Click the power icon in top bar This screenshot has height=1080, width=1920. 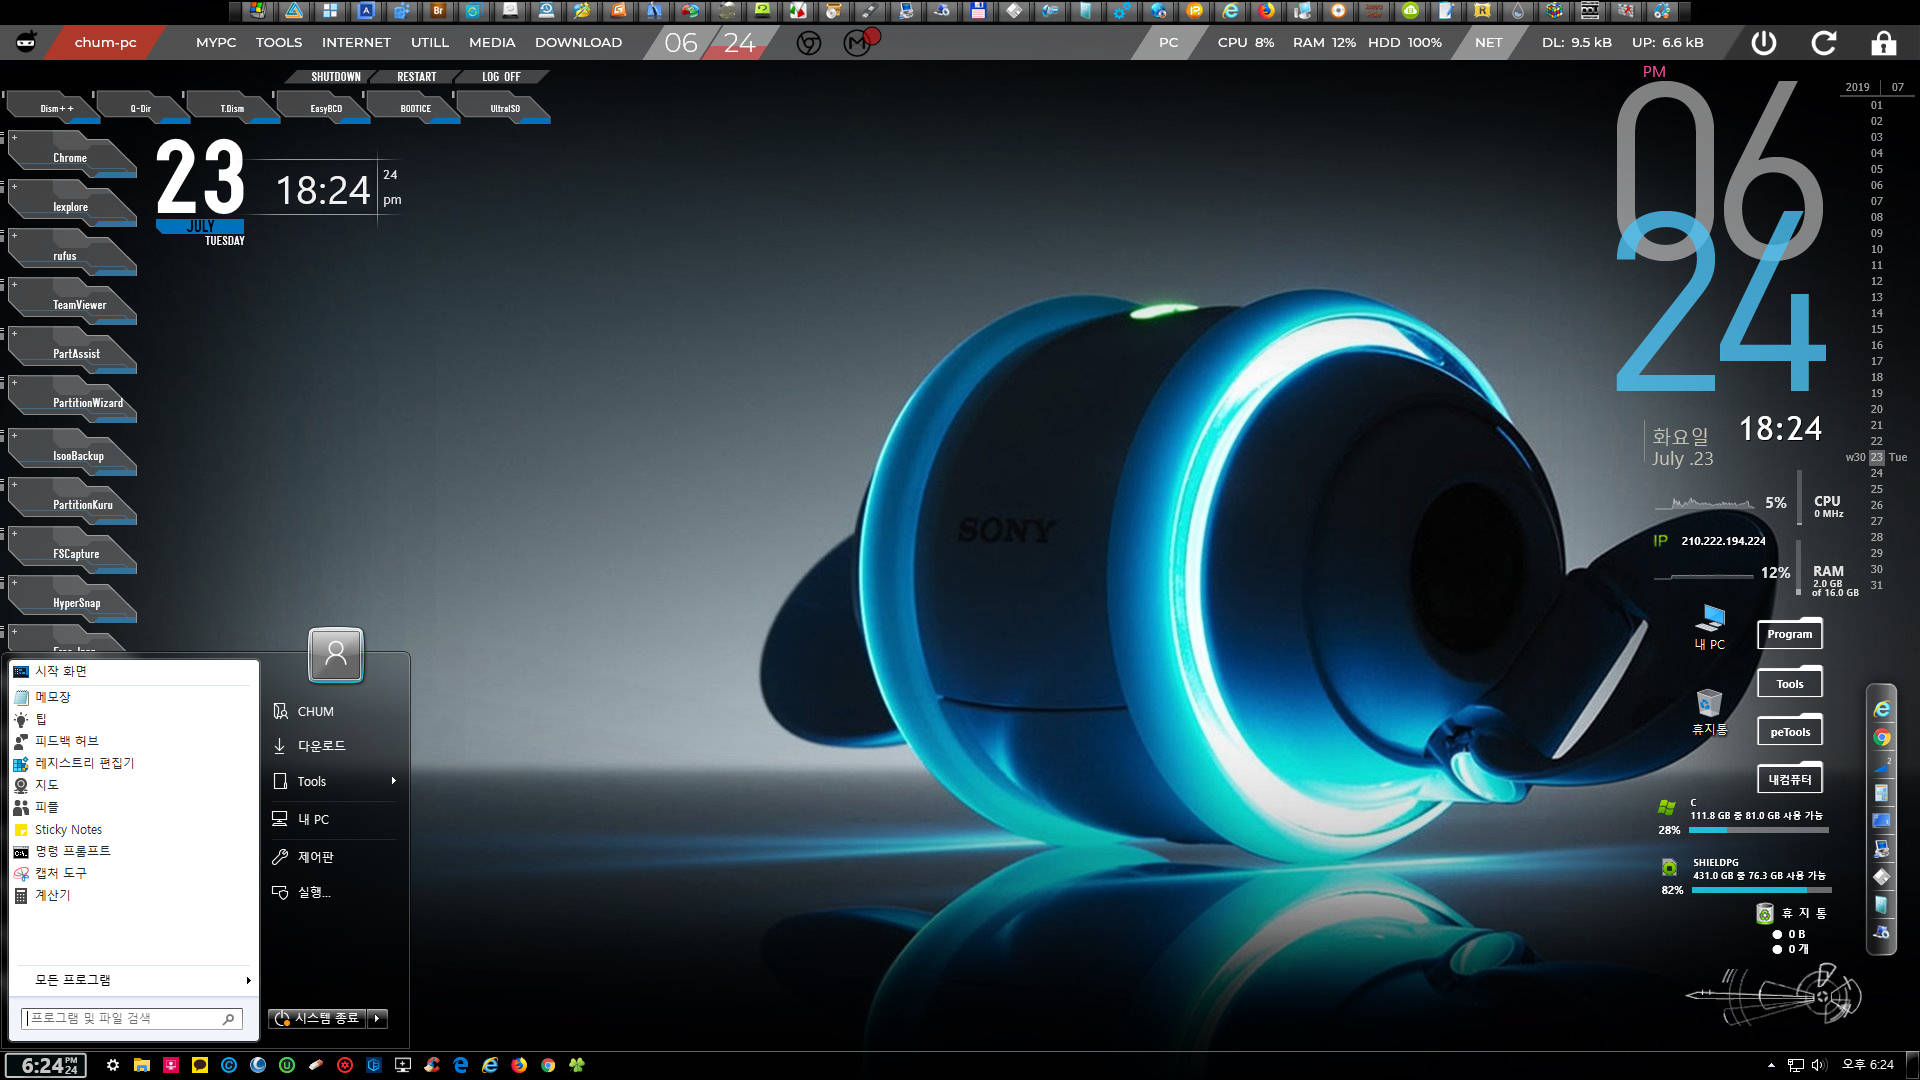(x=1764, y=43)
